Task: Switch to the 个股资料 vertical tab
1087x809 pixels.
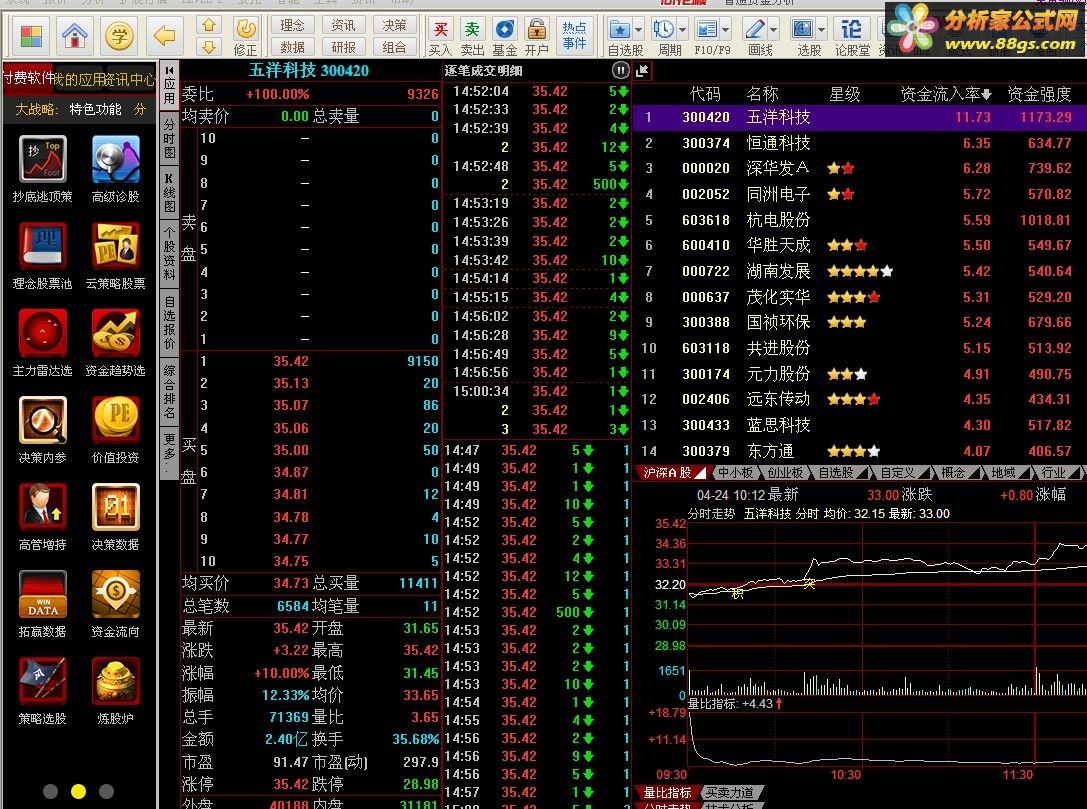Action: [x=169, y=252]
